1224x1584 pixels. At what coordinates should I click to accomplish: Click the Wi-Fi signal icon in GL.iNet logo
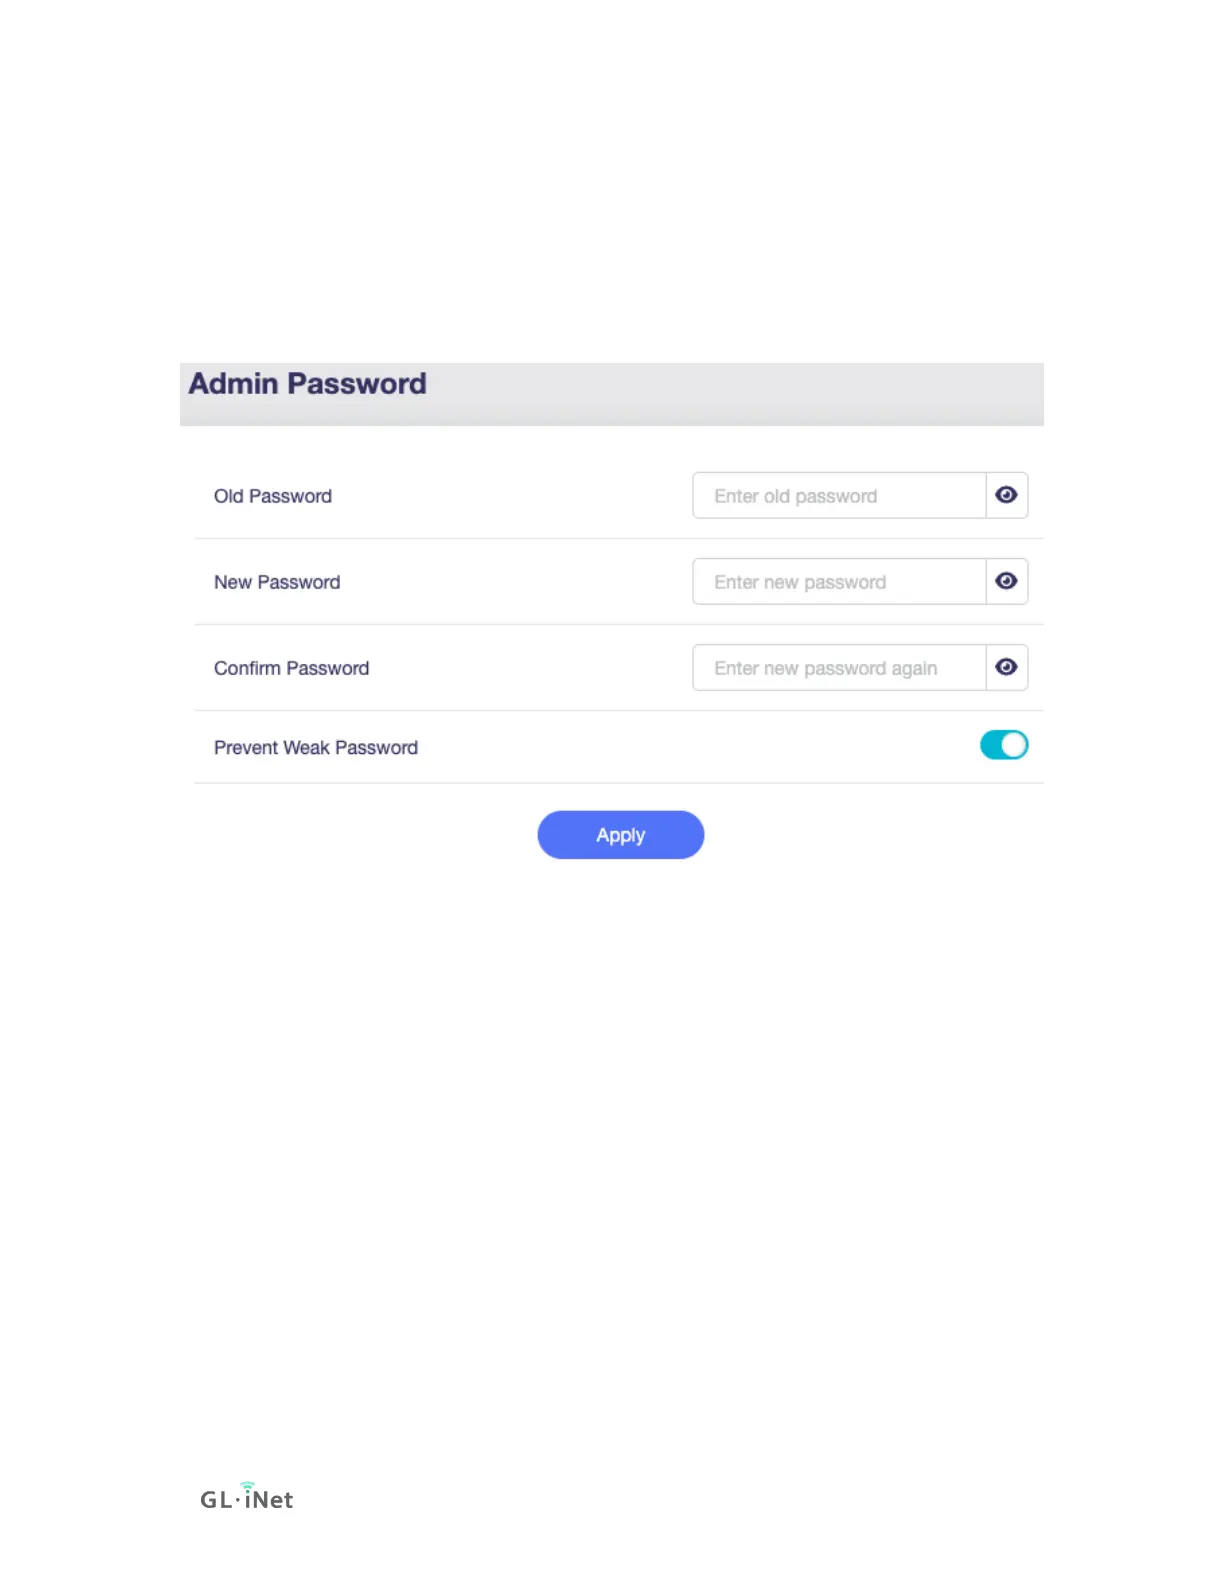tap(248, 1486)
